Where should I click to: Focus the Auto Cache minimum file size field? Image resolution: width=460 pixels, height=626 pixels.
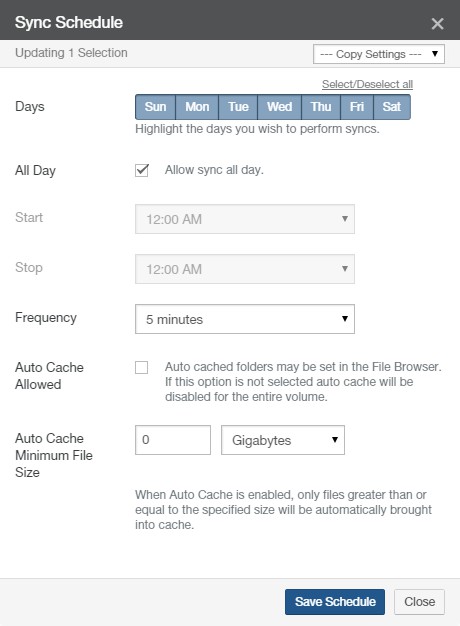point(173,440)
